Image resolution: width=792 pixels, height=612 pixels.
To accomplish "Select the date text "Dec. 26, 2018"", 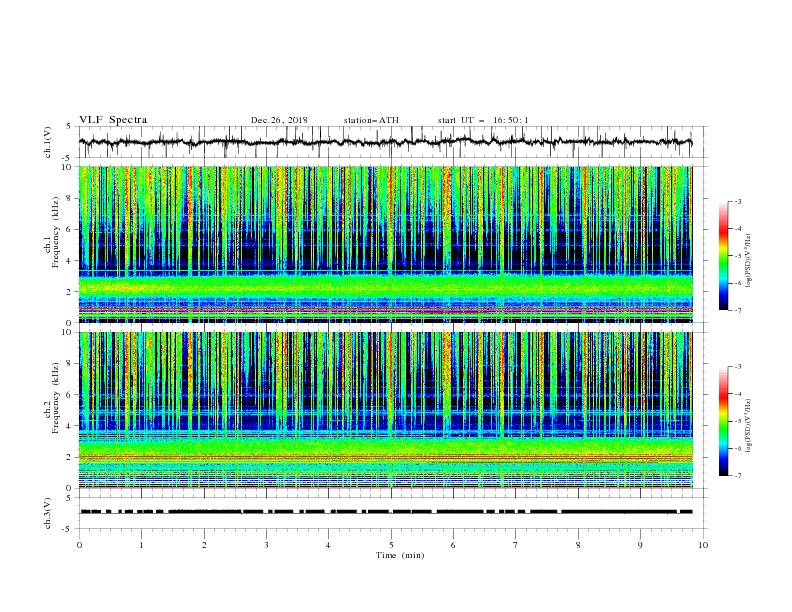I will [279, 120].
